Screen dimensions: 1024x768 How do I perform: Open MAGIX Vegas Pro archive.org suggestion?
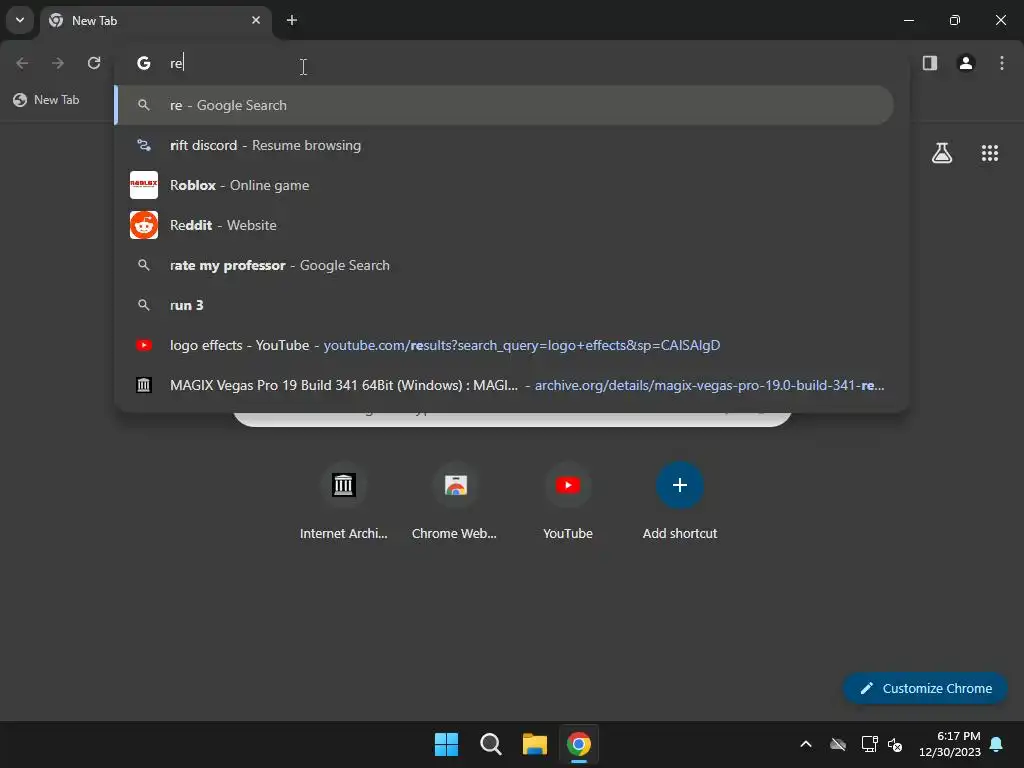pyautogui.click(x=504, y=385)
